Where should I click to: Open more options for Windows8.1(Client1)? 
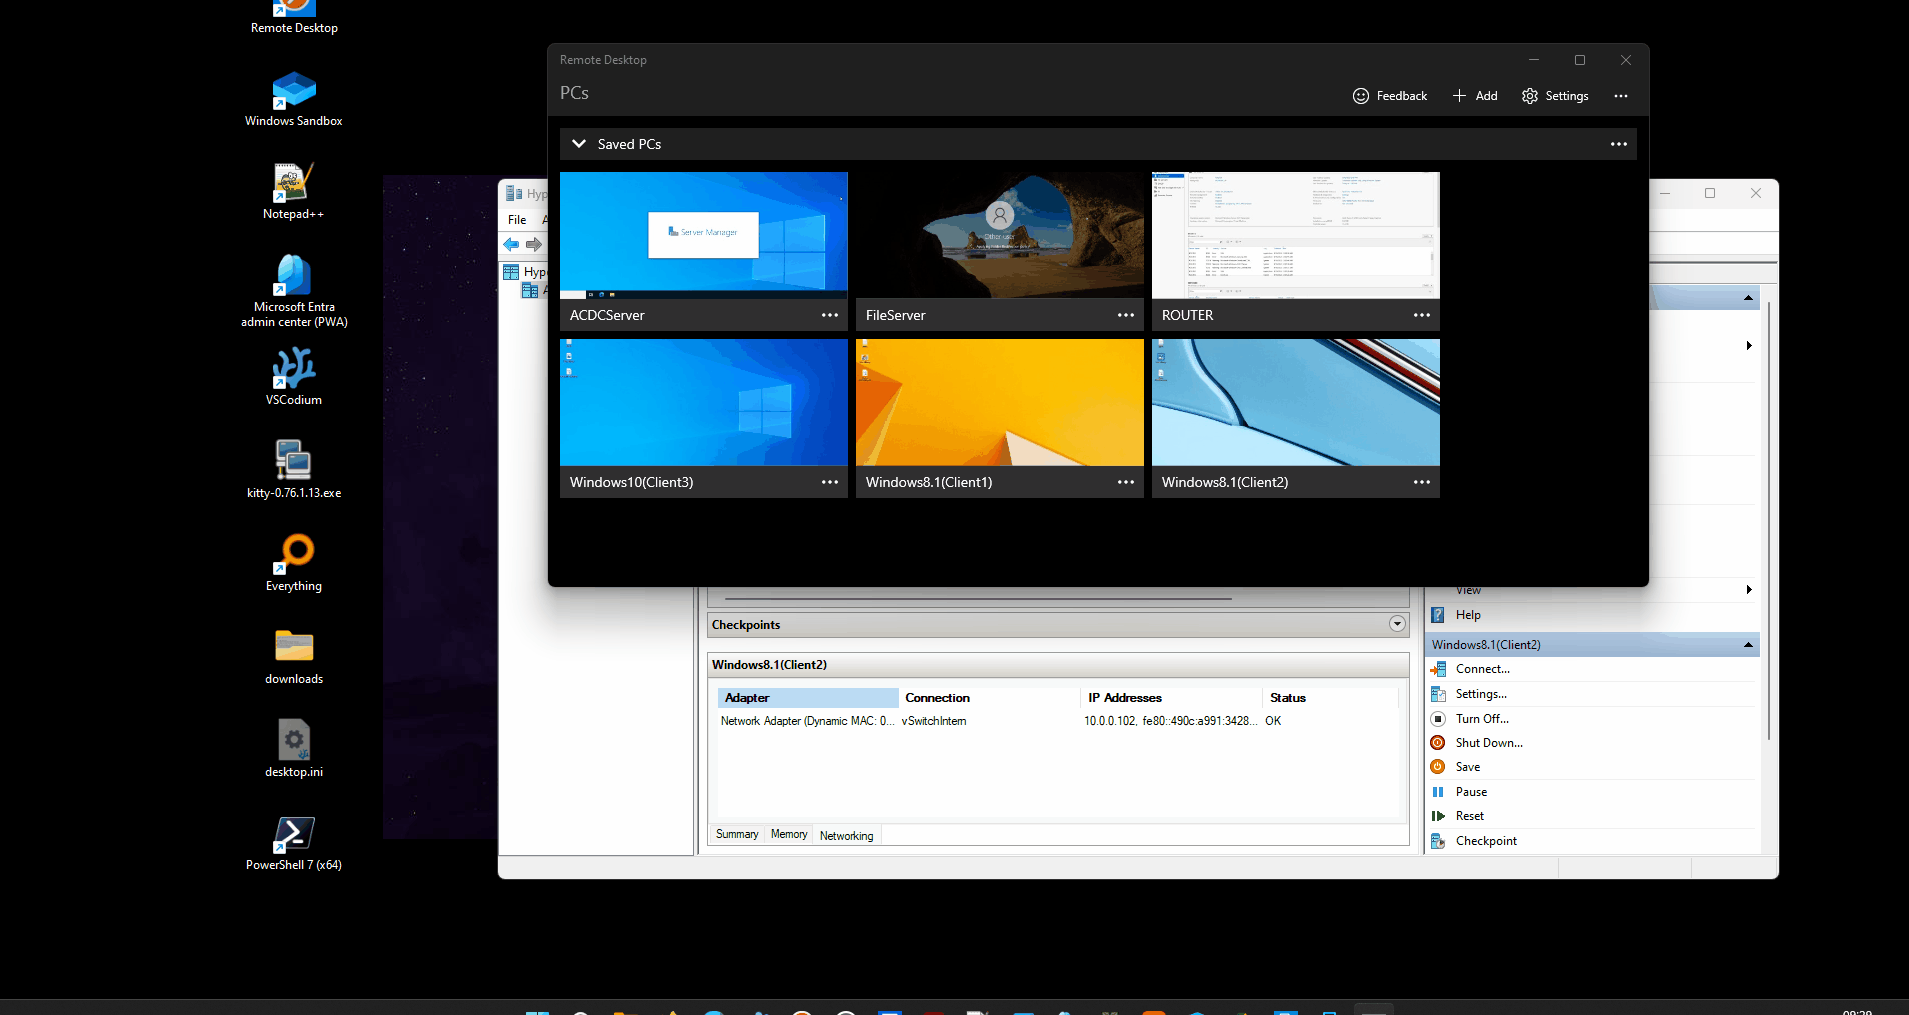click(1126, 482)
